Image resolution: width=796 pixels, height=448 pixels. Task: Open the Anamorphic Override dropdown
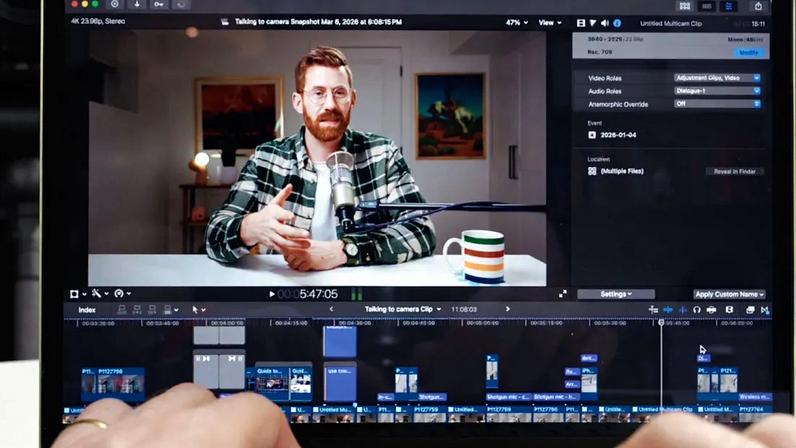(717, 104)
